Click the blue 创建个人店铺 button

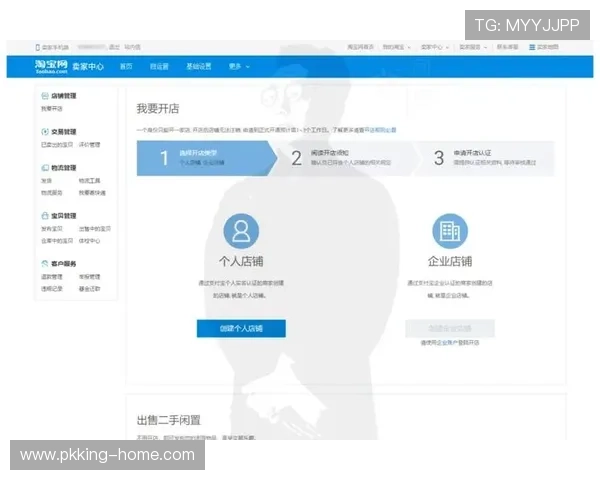tap(241, 328)
